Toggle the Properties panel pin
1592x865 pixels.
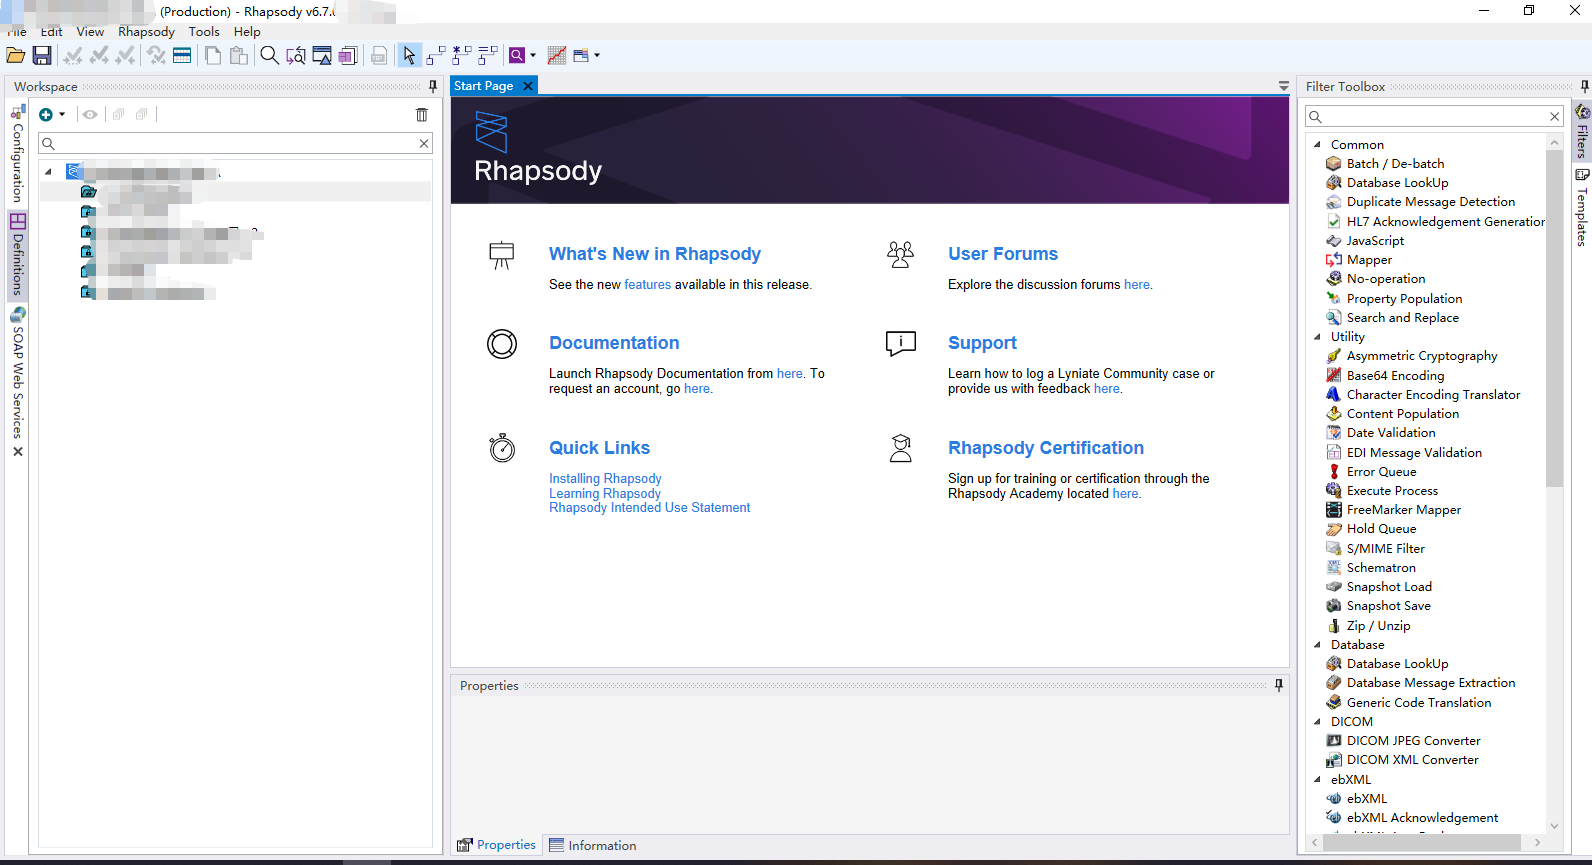(1279, 686)
